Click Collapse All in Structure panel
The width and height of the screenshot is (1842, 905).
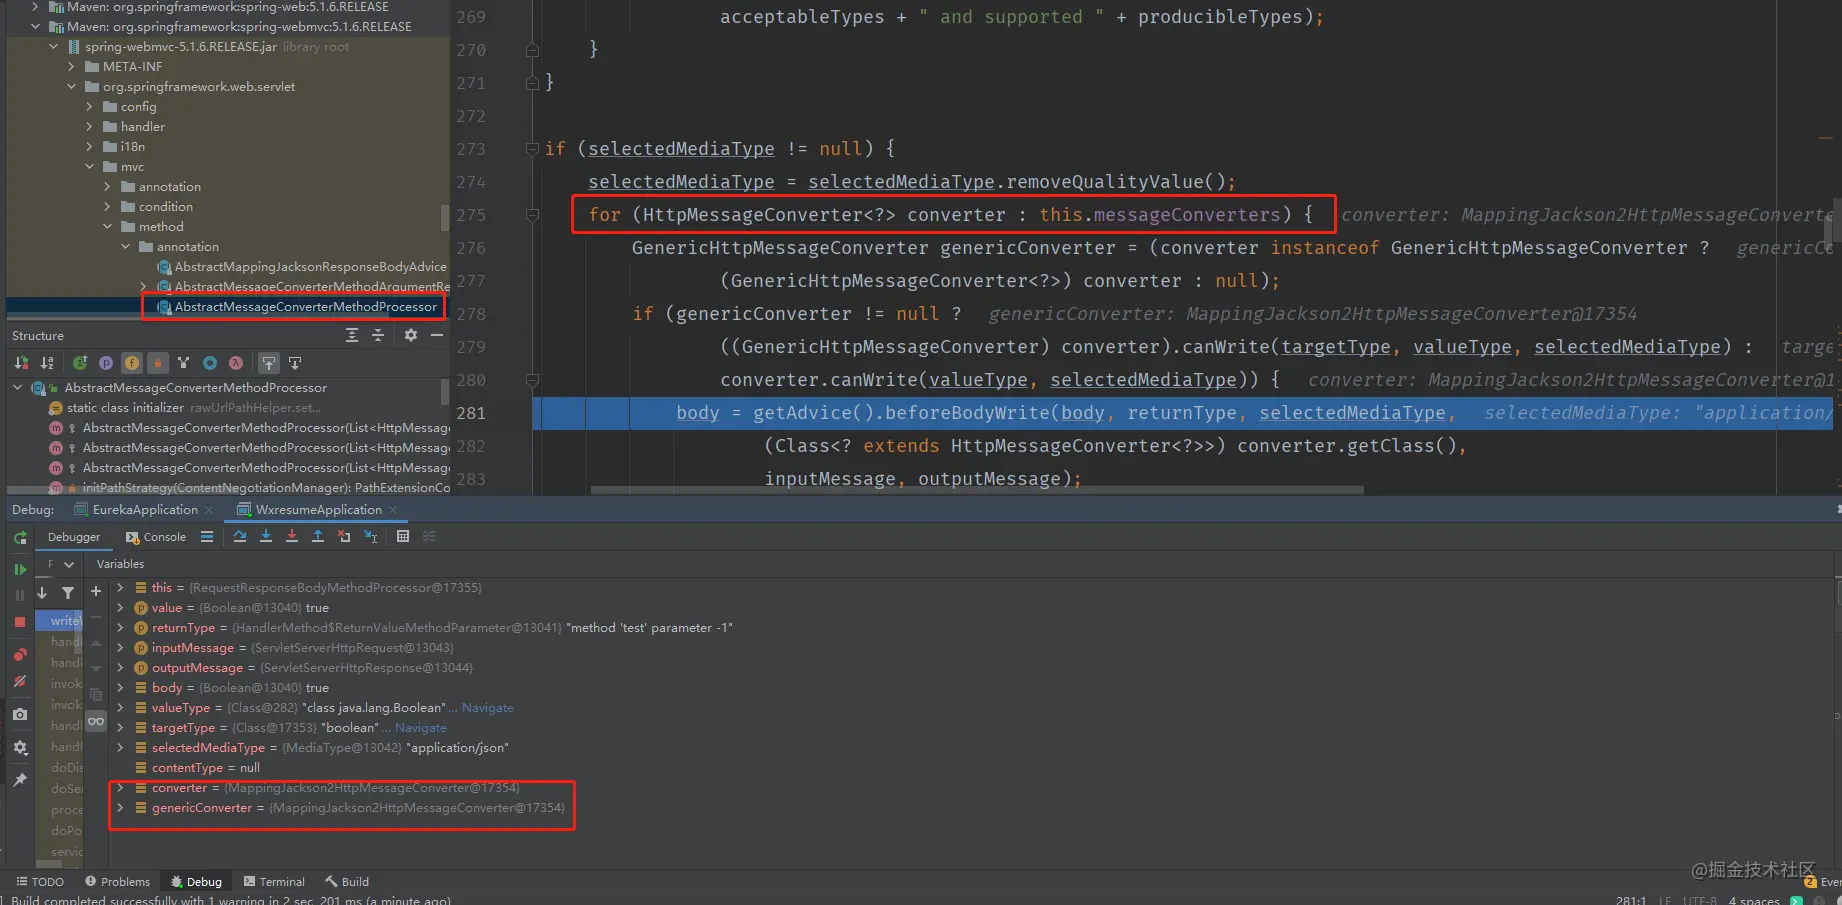point(378,335)
